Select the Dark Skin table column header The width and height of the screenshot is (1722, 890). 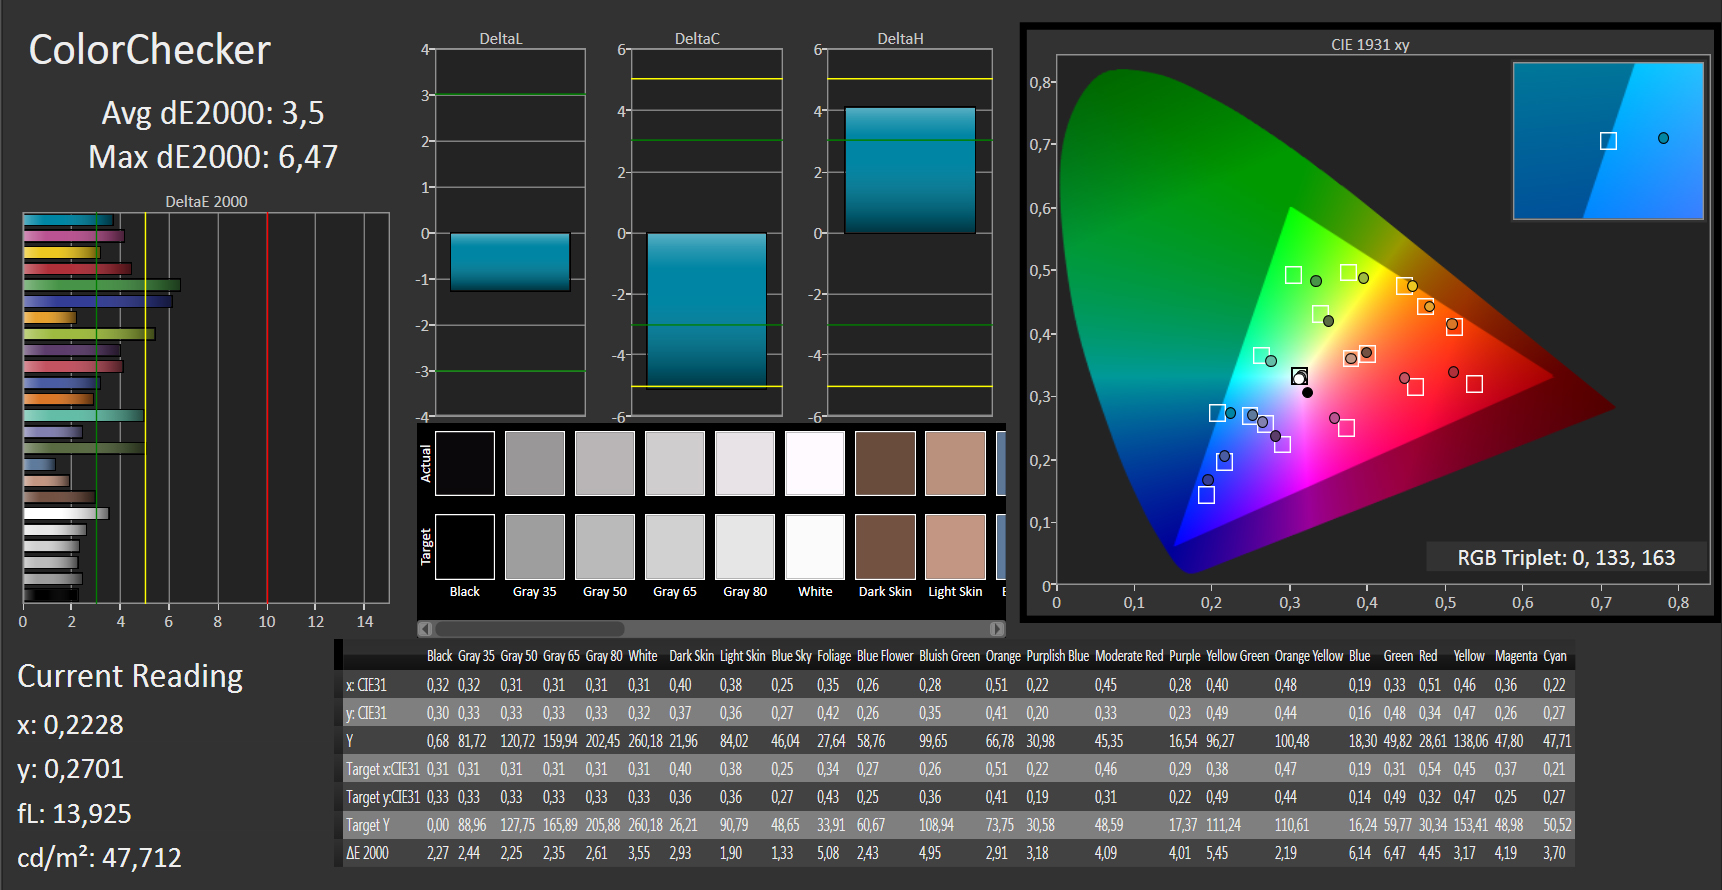691,656
